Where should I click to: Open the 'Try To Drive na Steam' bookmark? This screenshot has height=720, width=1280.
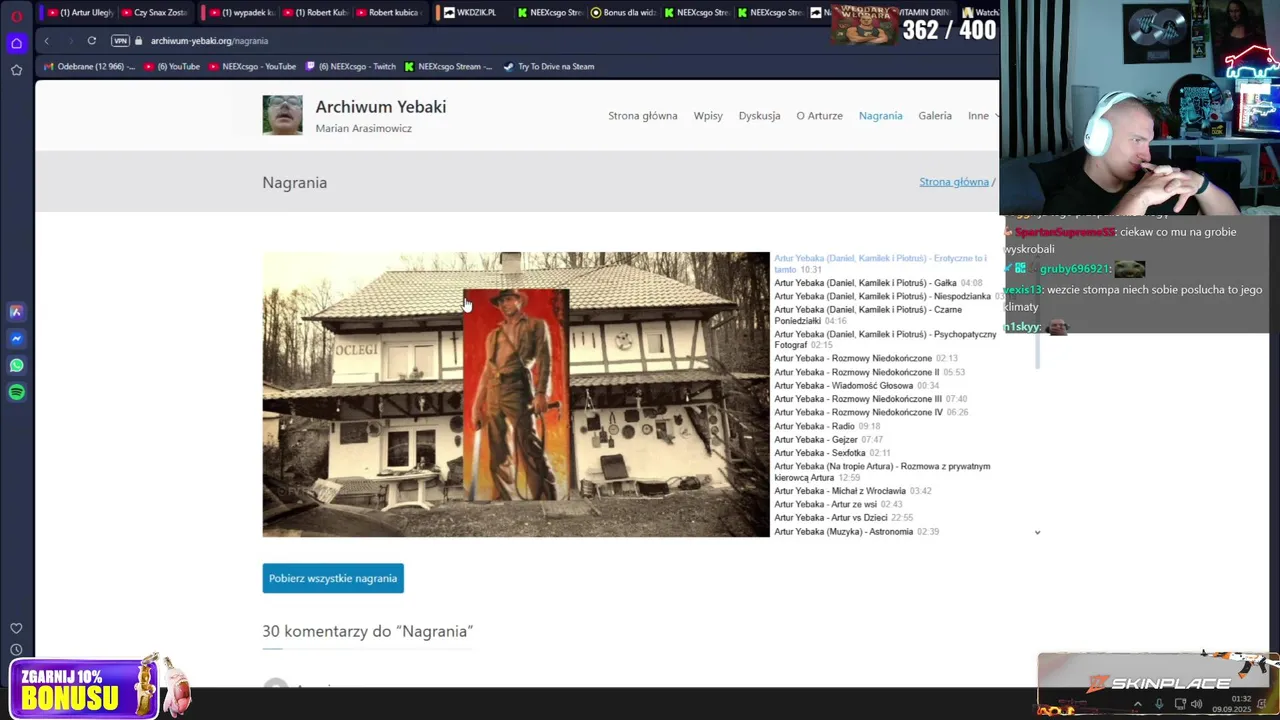tap(549, 67)
